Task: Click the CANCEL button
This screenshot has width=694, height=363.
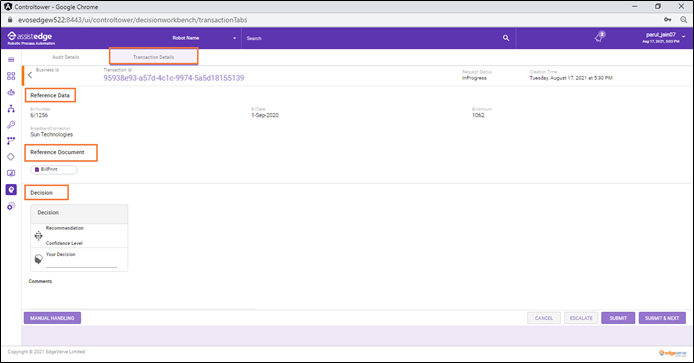Action: pos(544,318)
